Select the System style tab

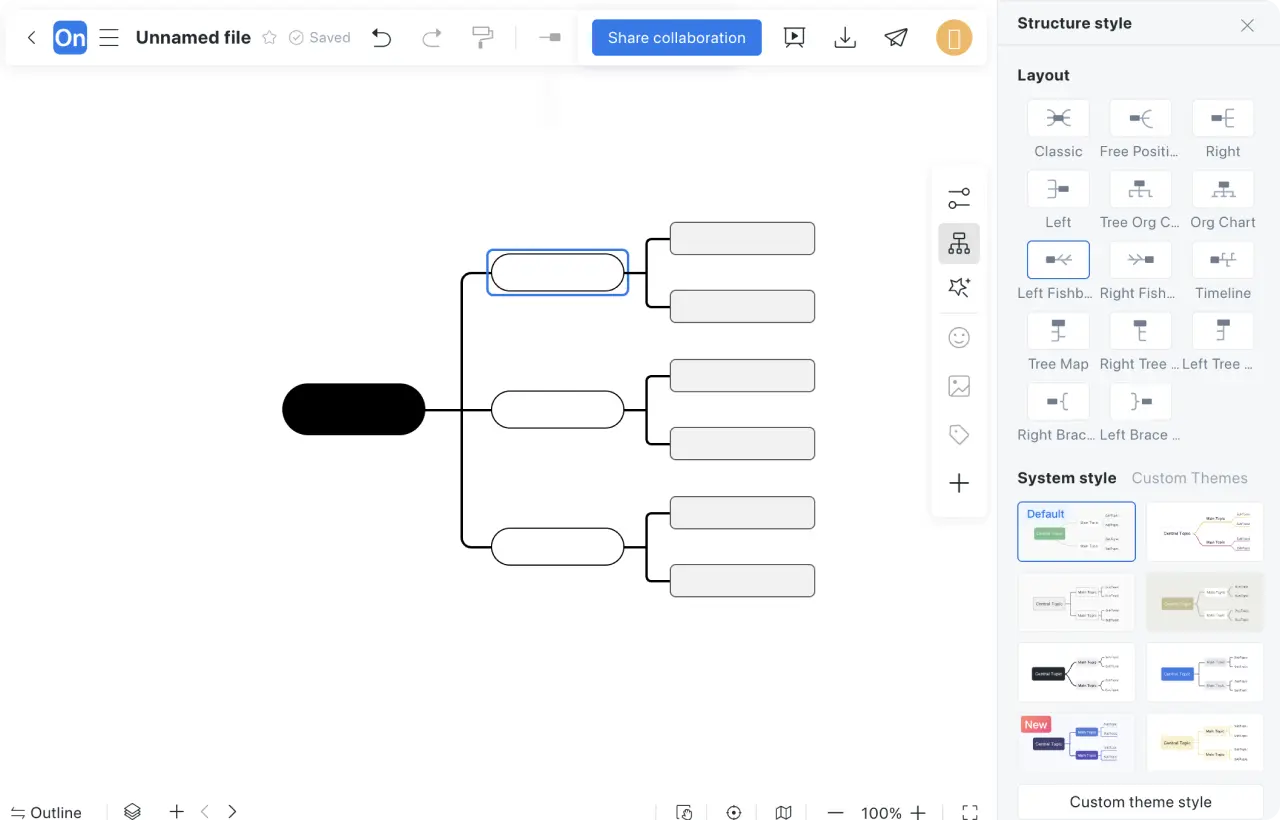point(1066,478)
